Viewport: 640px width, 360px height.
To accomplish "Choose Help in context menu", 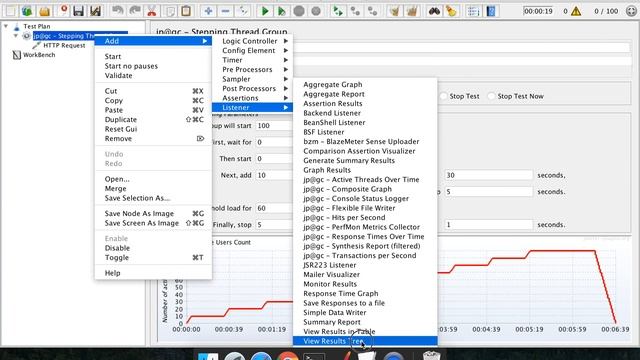I will coord(153,273).
